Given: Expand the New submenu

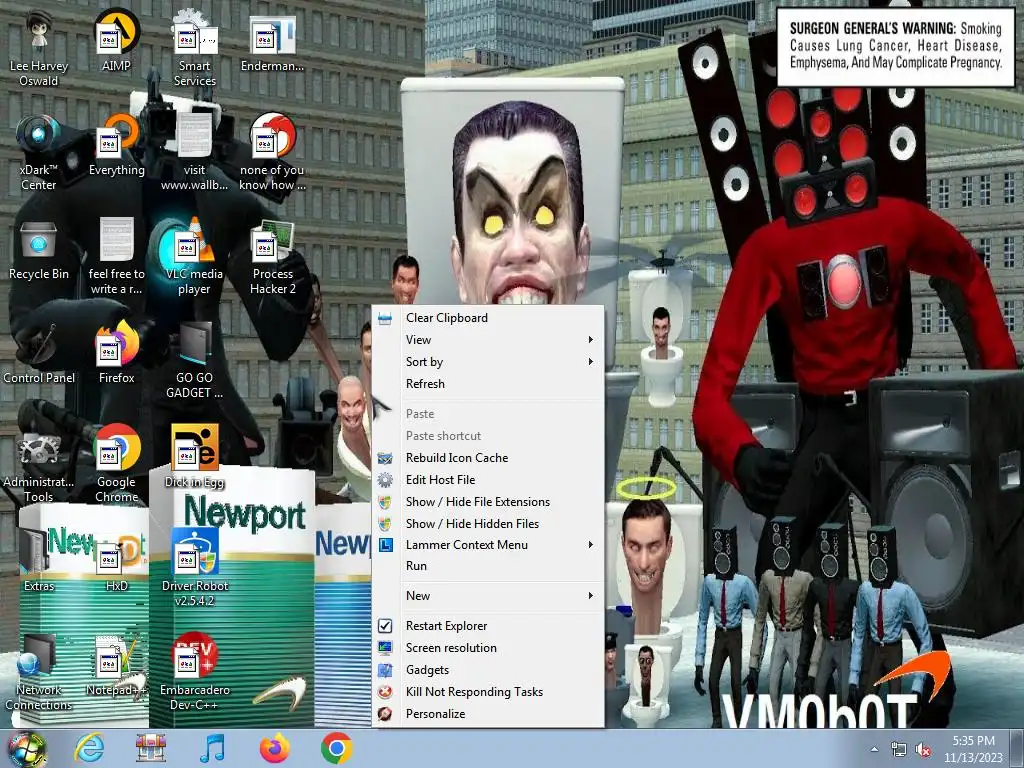Looking at the screenshot, I should (487, 596).
